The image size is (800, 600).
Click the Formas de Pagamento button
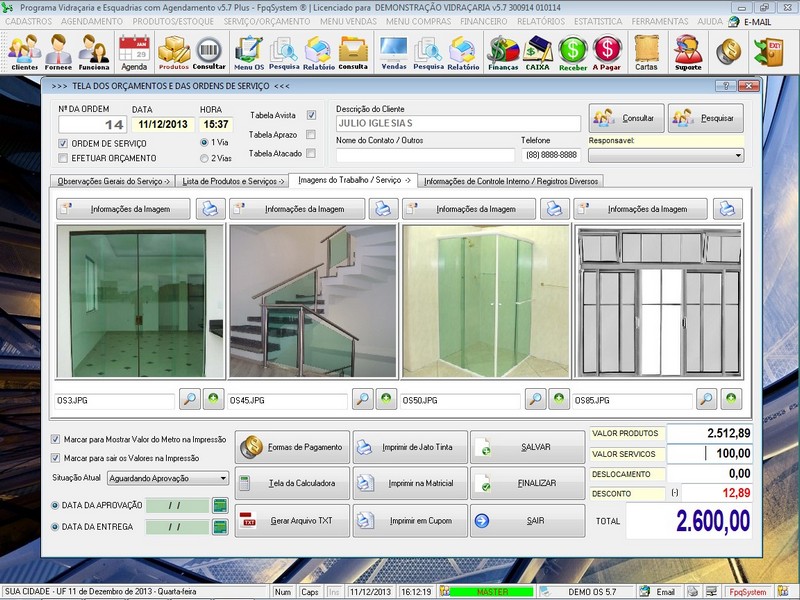(292, 447)
